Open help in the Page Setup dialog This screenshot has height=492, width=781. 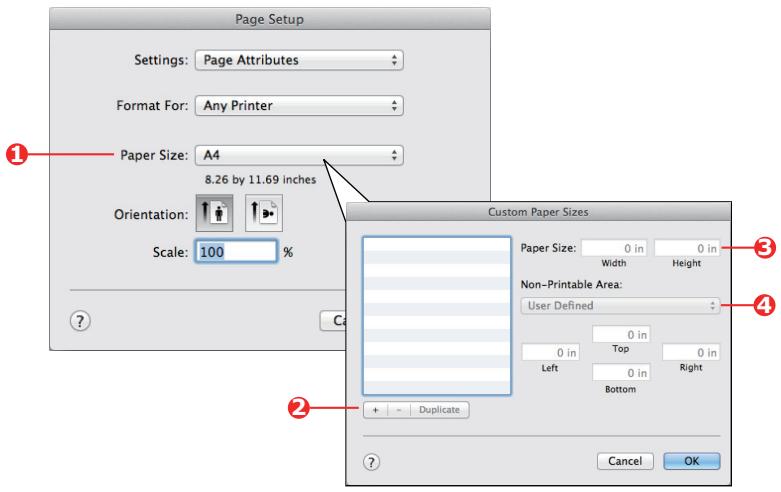coord(80,321)
